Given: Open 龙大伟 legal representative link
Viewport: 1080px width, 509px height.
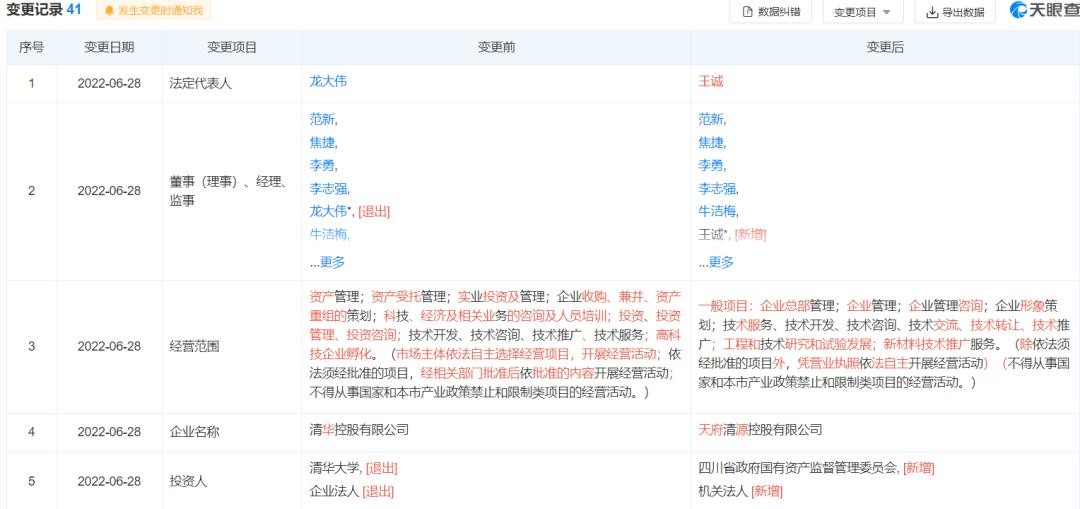Looking at the screenshot, I should (328, 82).
